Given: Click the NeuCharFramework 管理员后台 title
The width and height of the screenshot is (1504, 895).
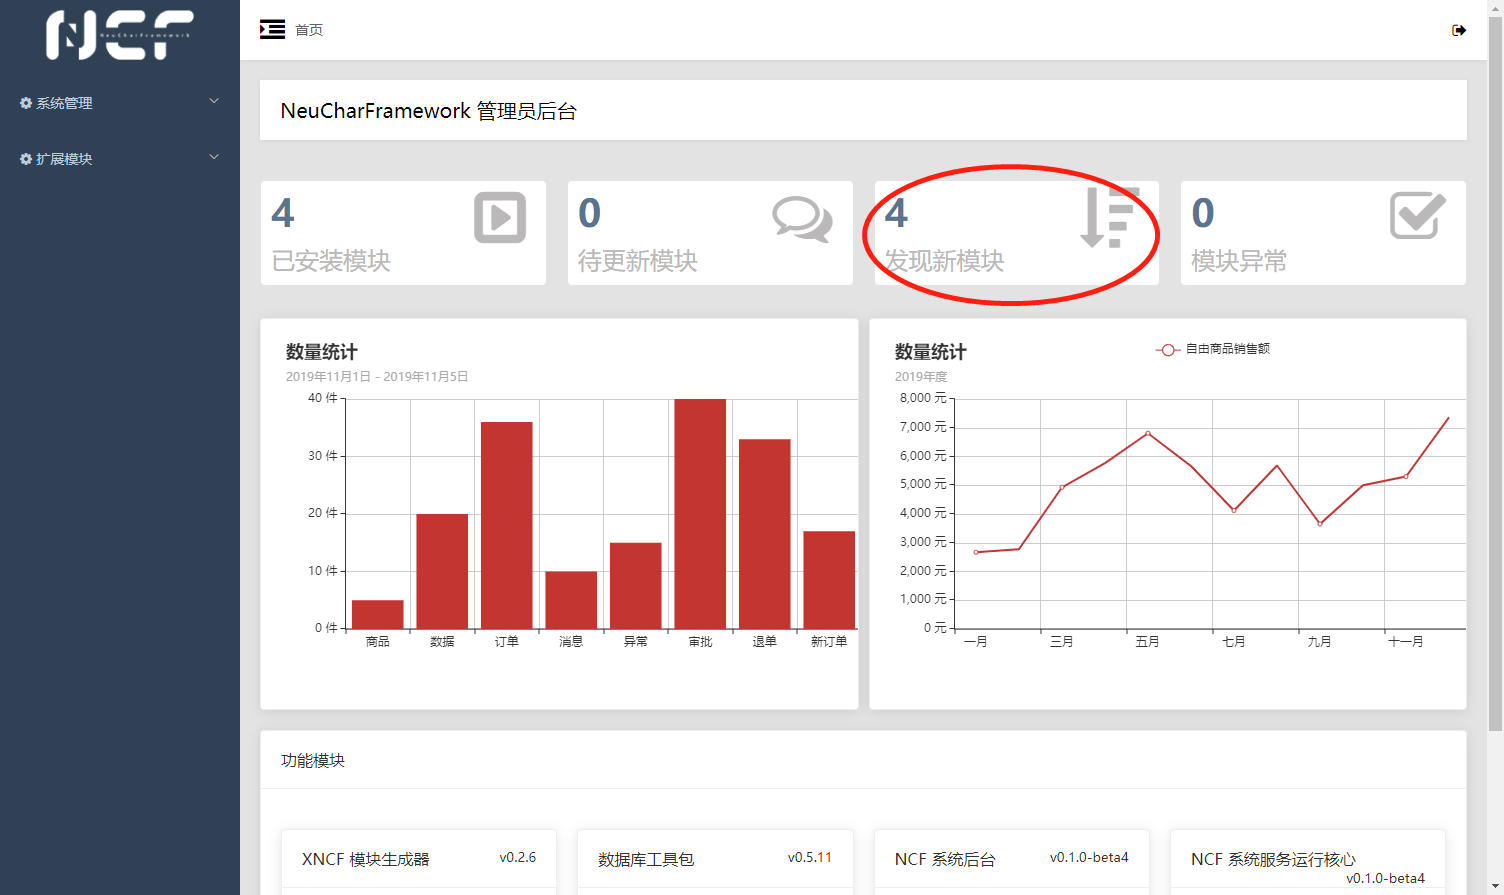Looking at the screenshot, I should tap(429, 111).
